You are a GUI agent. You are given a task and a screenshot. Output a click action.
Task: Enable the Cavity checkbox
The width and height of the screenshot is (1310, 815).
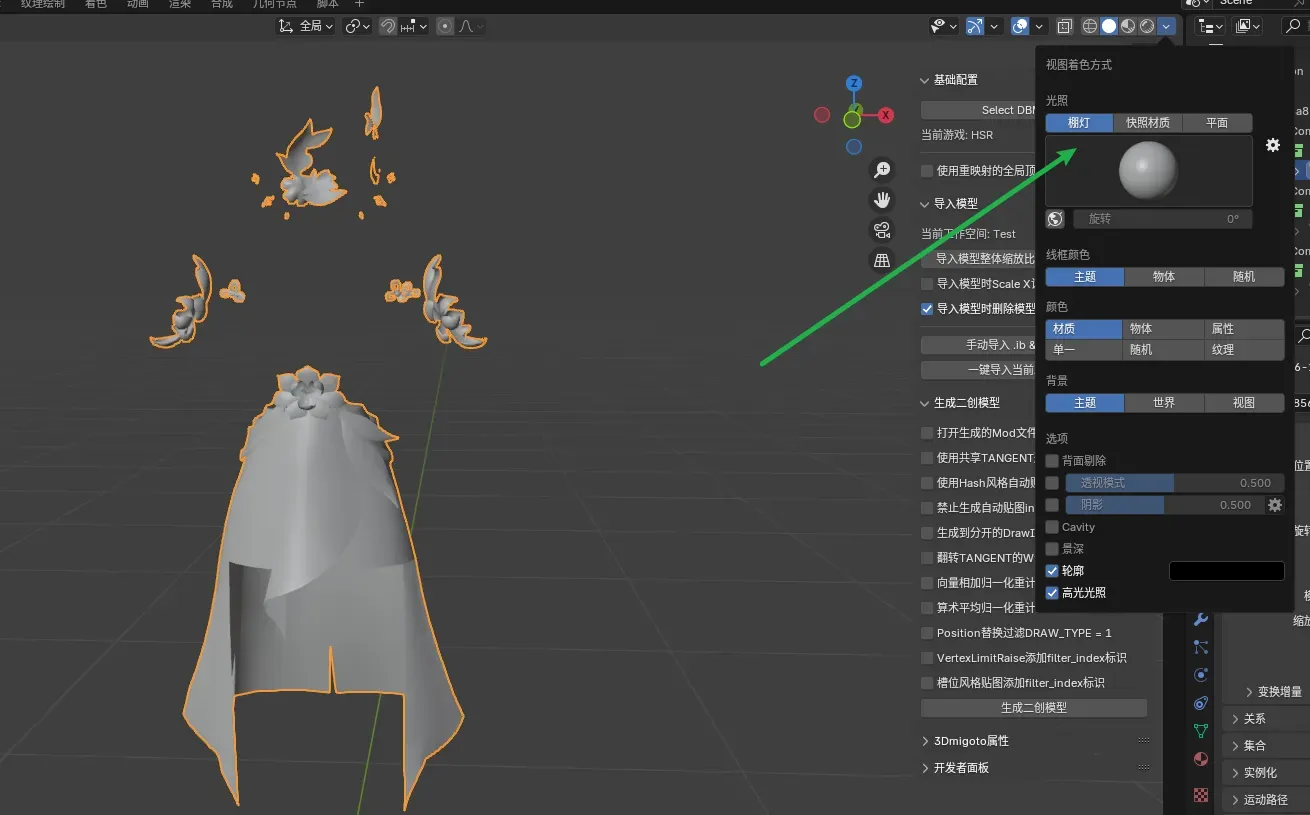[1052, 527]
